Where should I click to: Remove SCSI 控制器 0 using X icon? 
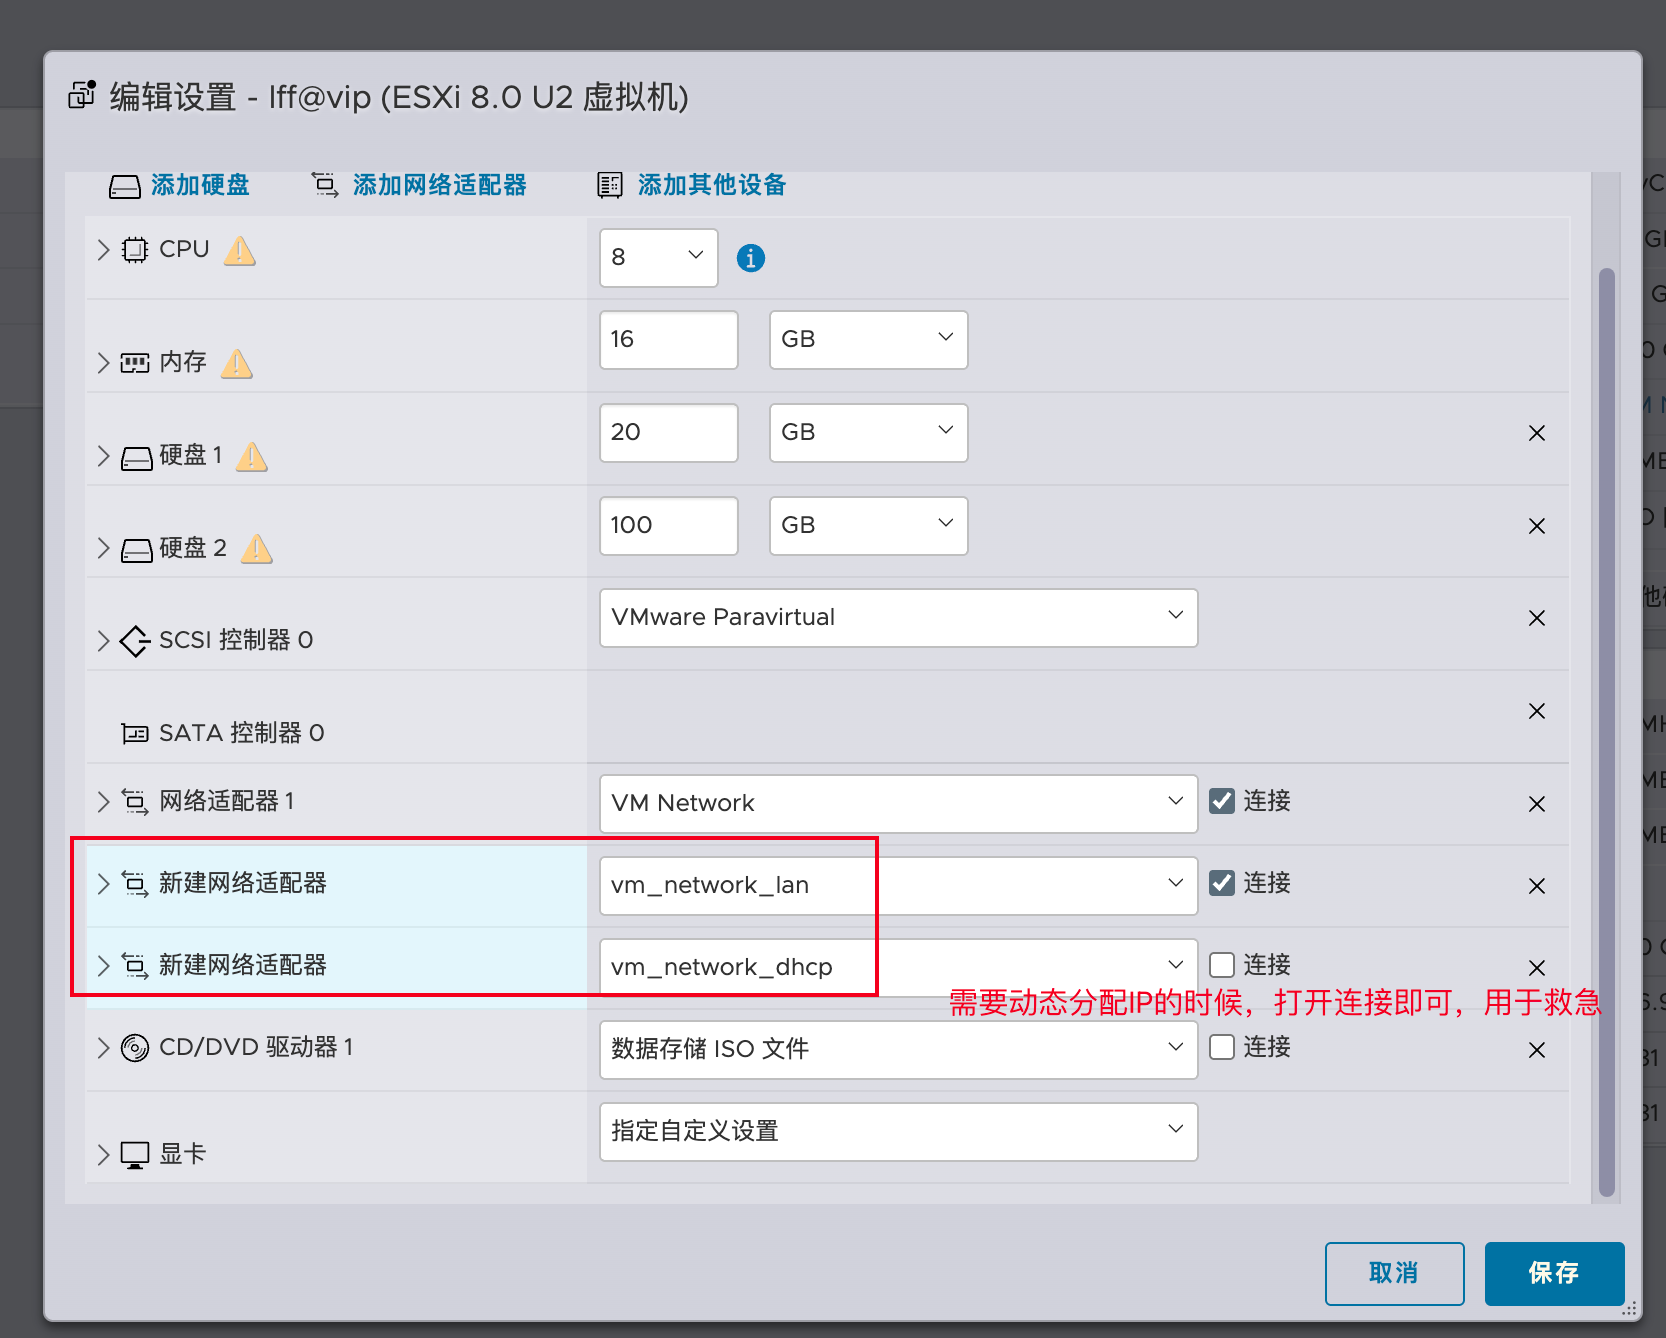click(x=1536, y=618)
